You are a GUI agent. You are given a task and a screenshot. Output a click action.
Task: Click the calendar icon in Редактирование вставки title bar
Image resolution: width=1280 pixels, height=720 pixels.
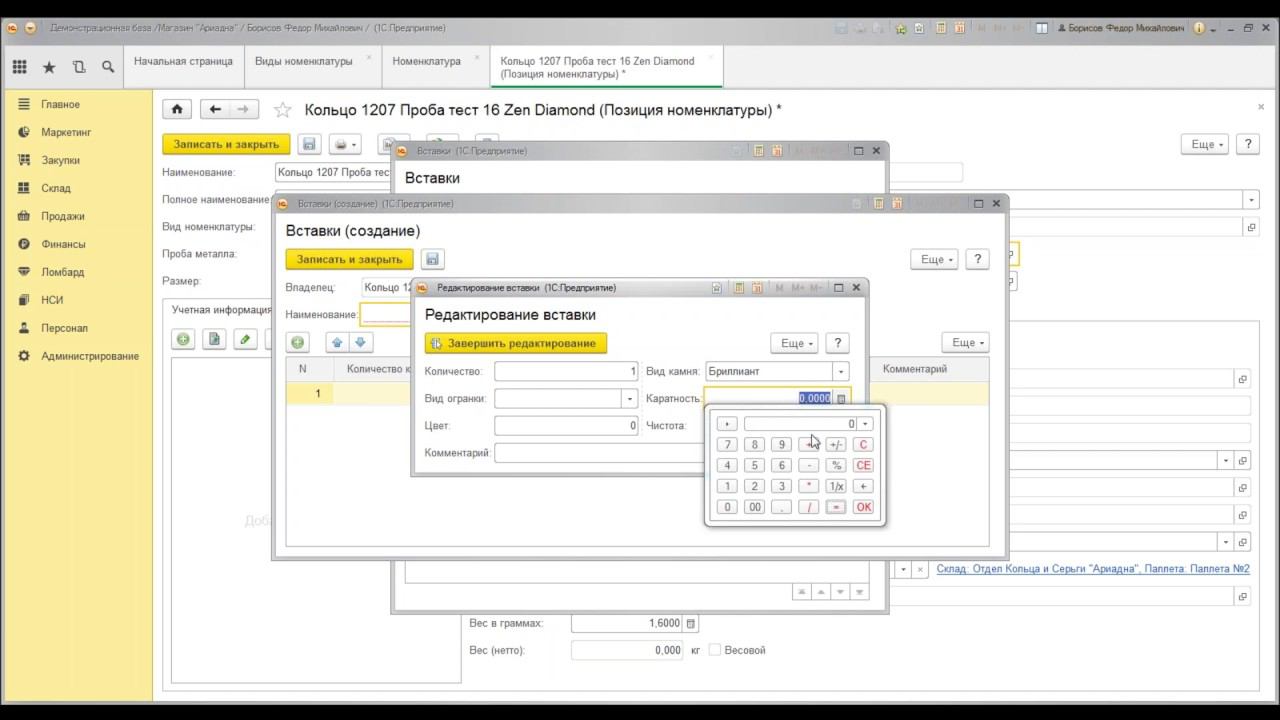click(758, 288)
